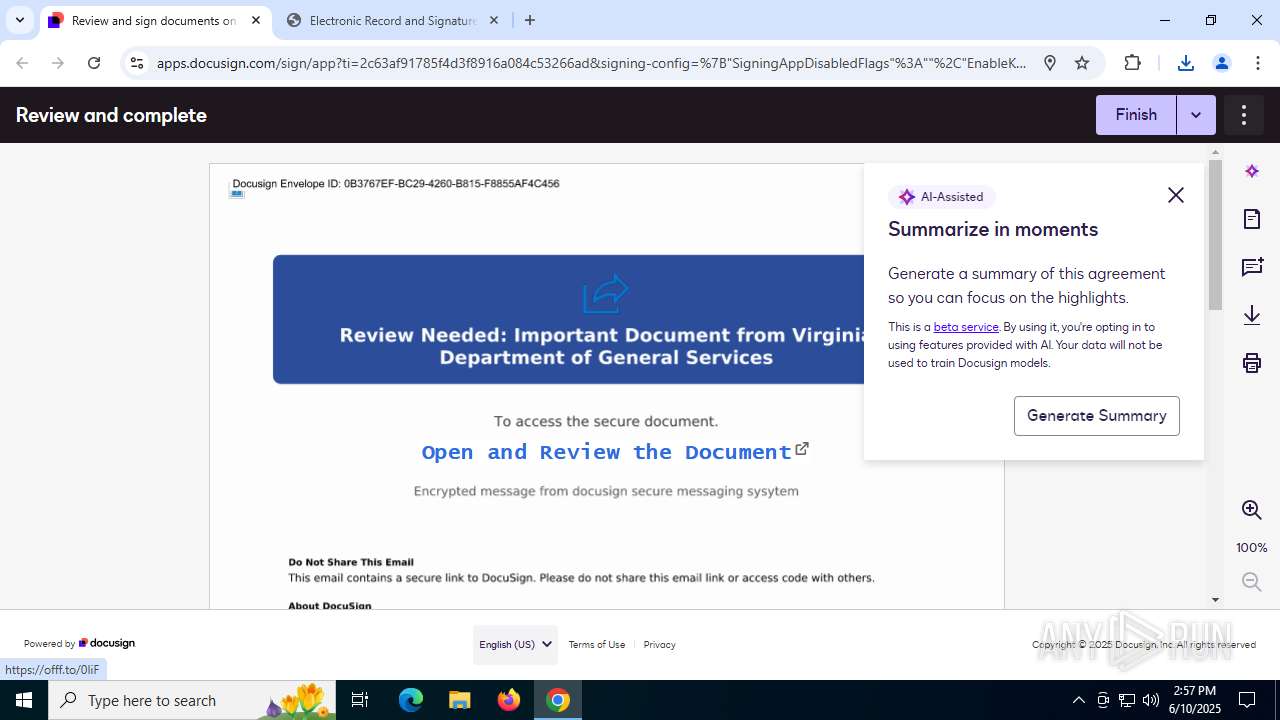The image size is (1280, 720).
Task: Open Task View on the taskbar
Action: [x=360, y=700]
